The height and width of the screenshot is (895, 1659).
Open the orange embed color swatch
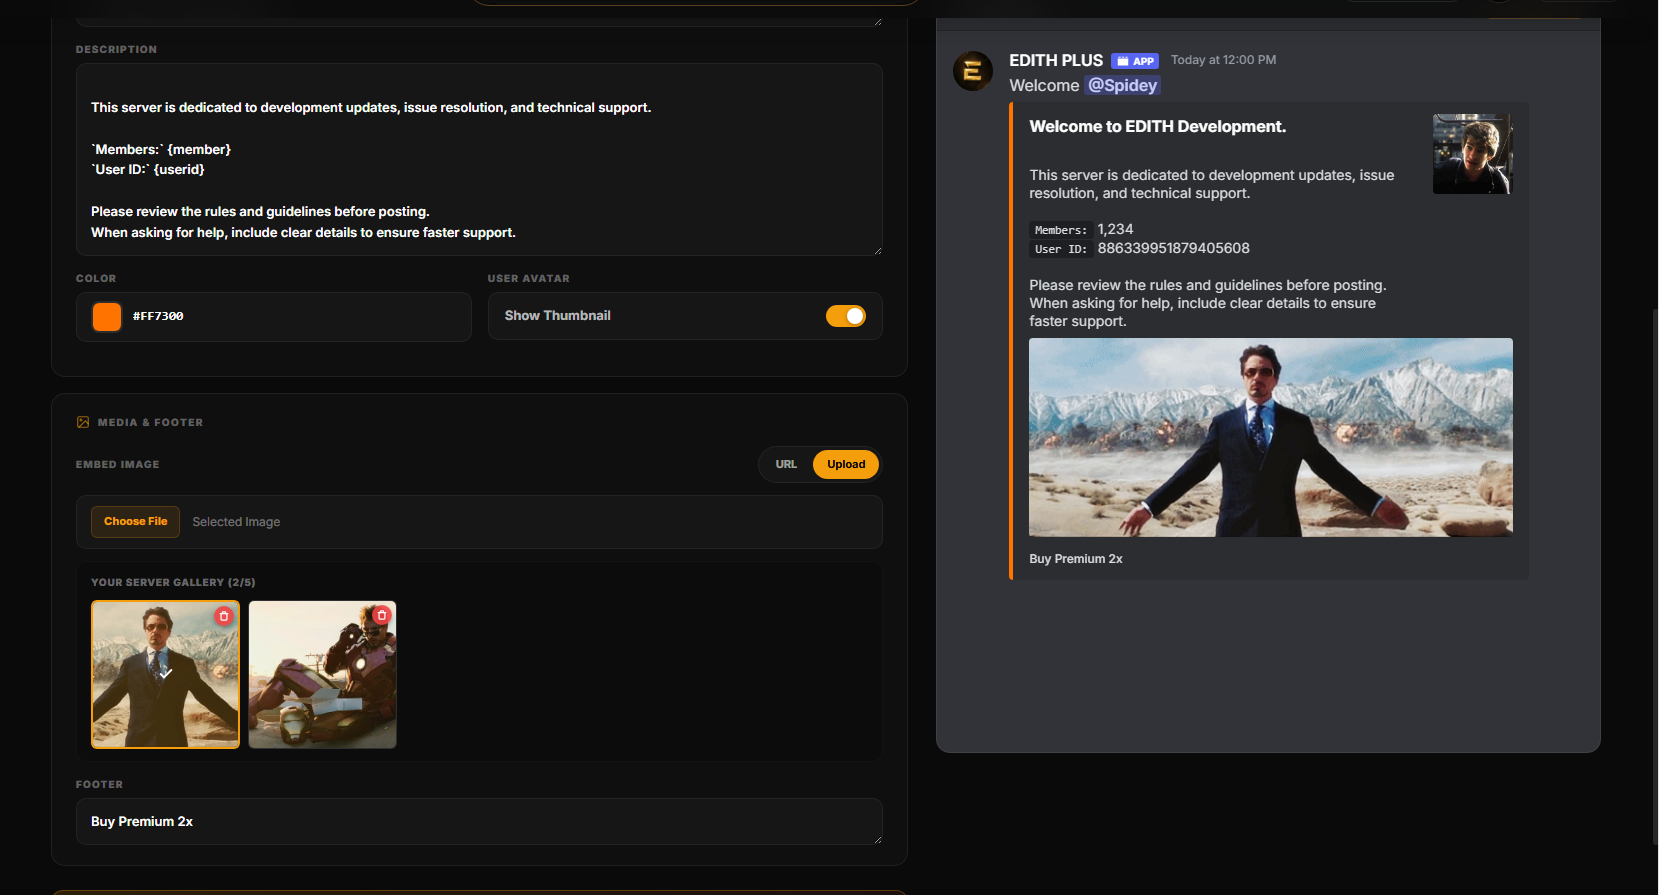point(107,317)
